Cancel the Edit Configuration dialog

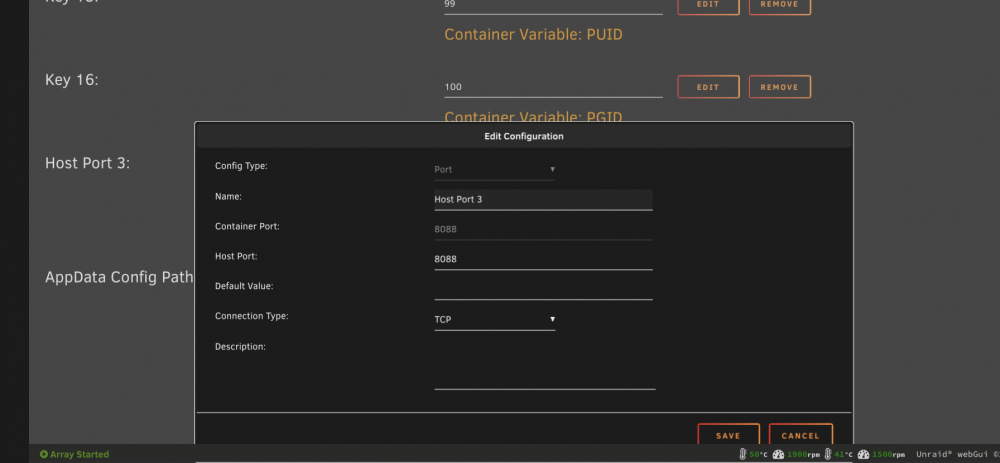[800, 436]
